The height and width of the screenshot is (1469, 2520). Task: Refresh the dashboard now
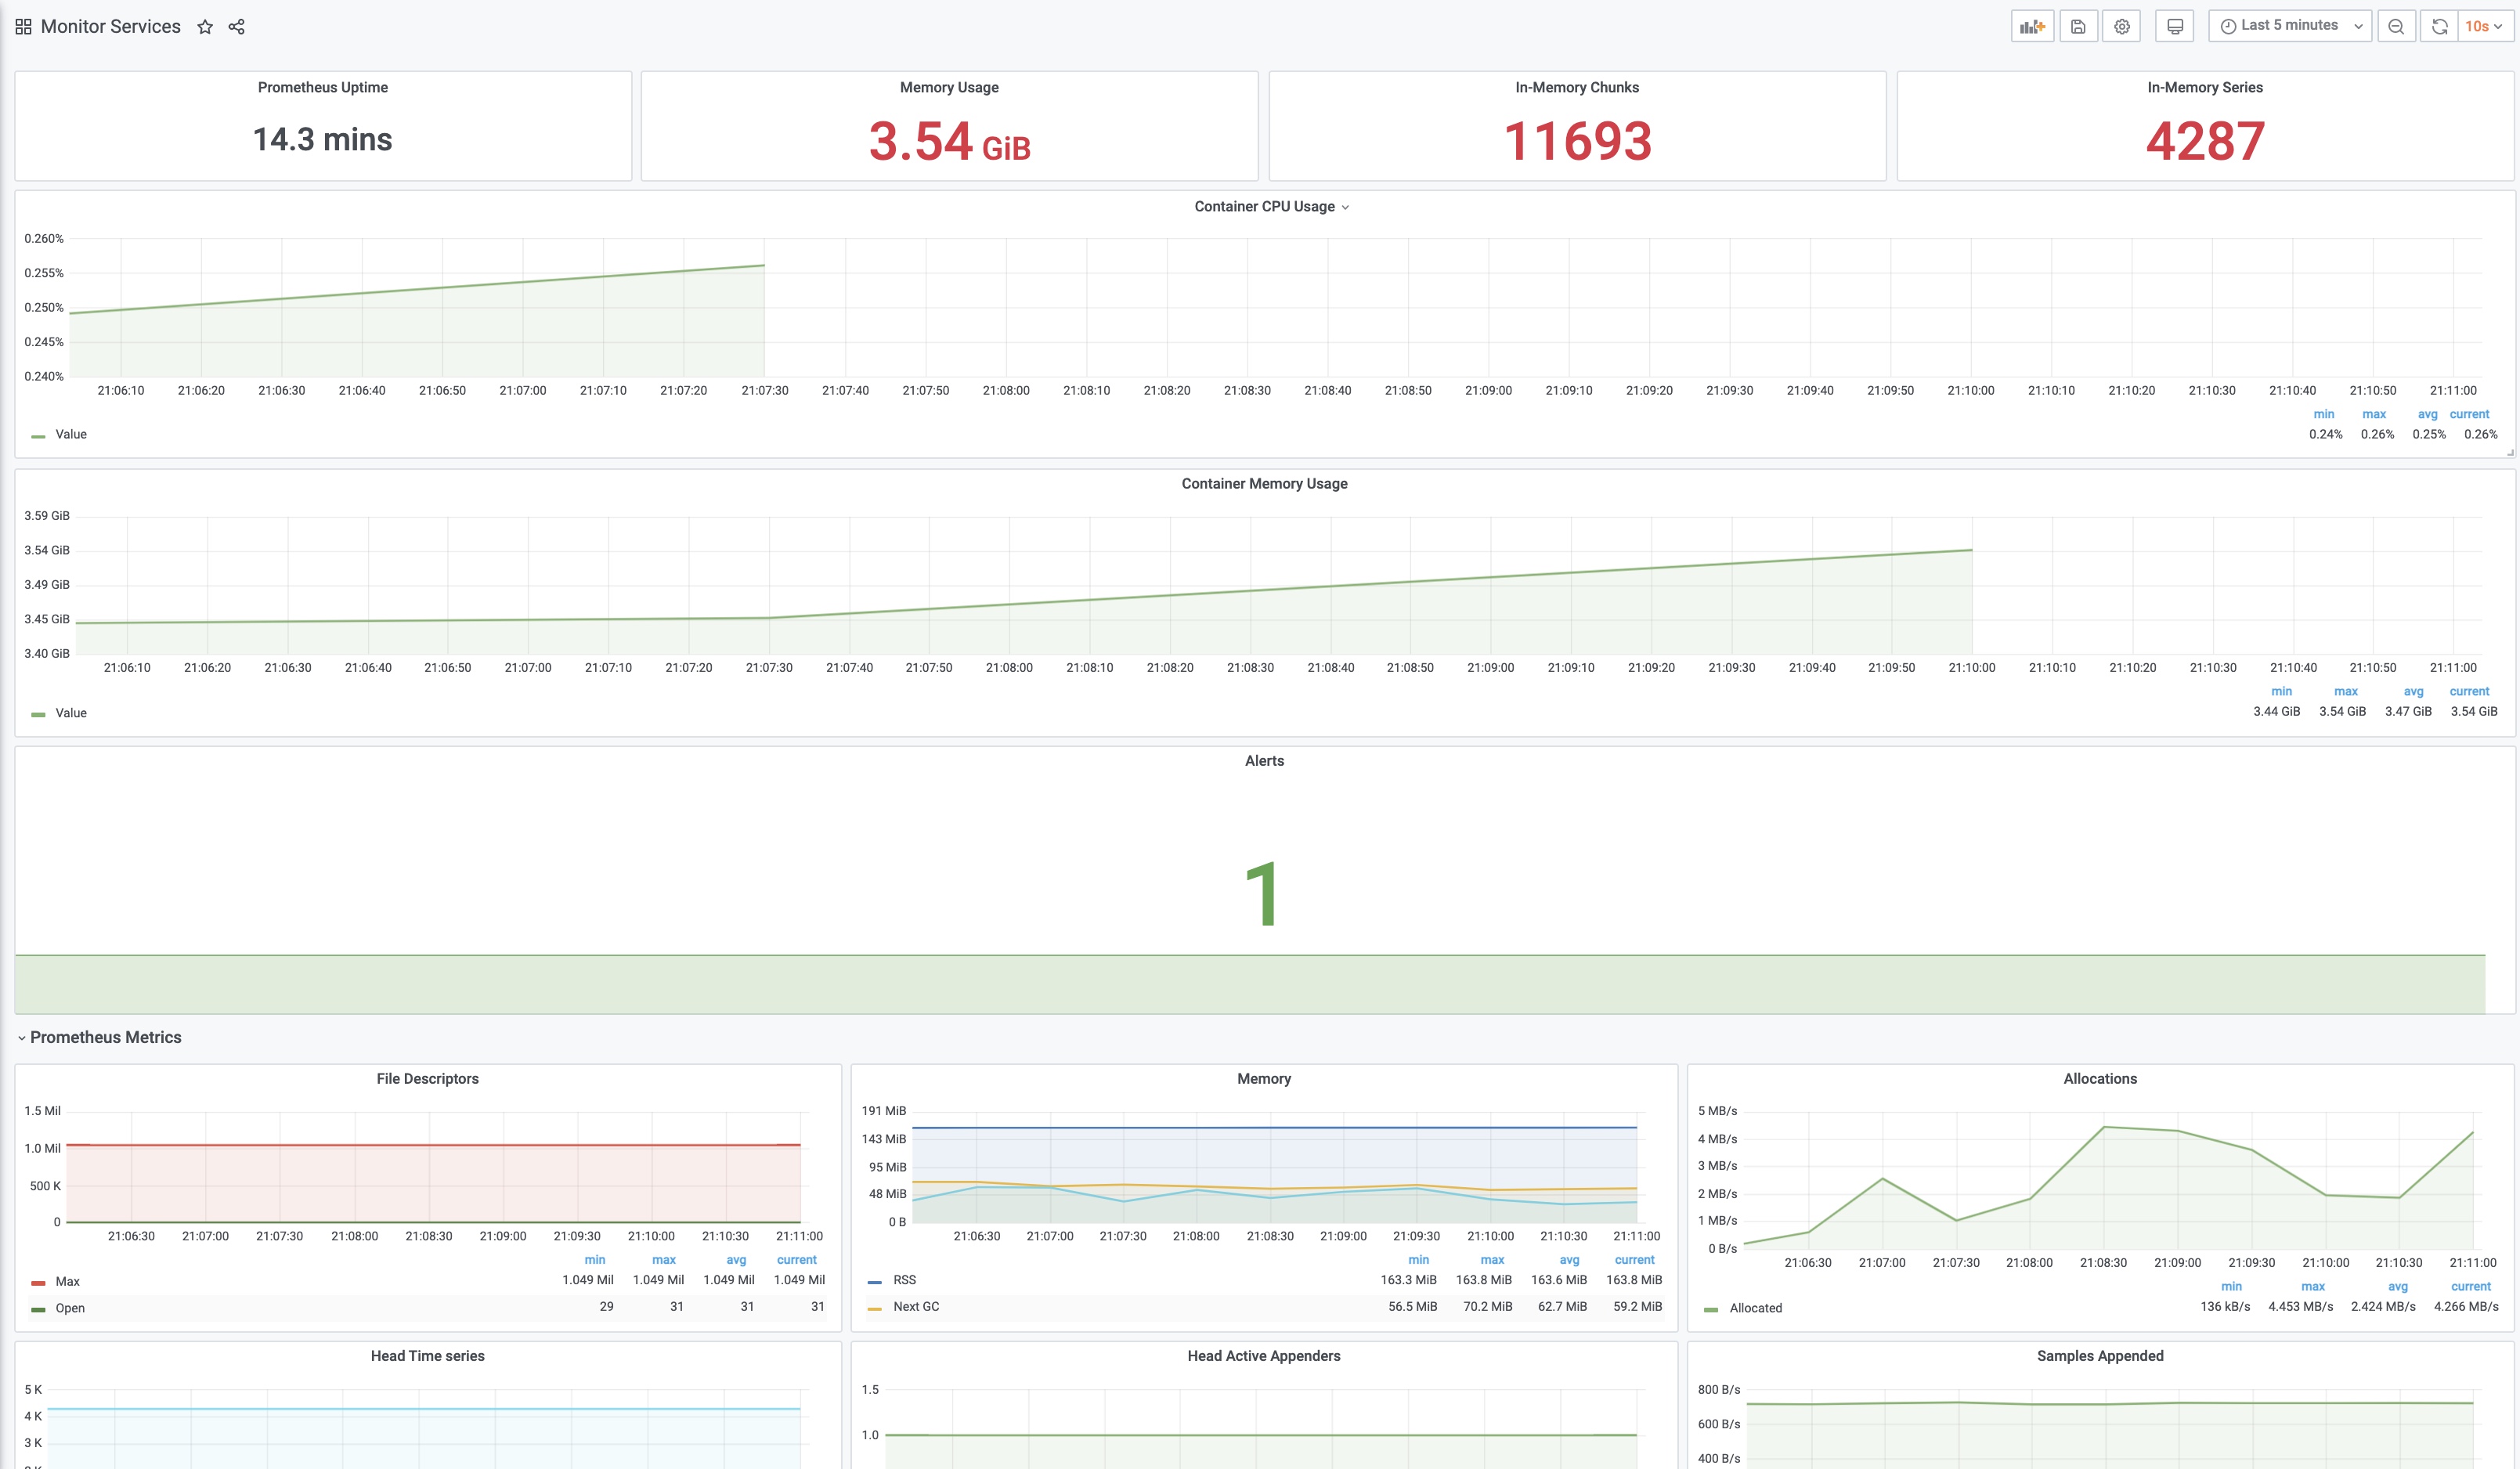[2439, 26]
